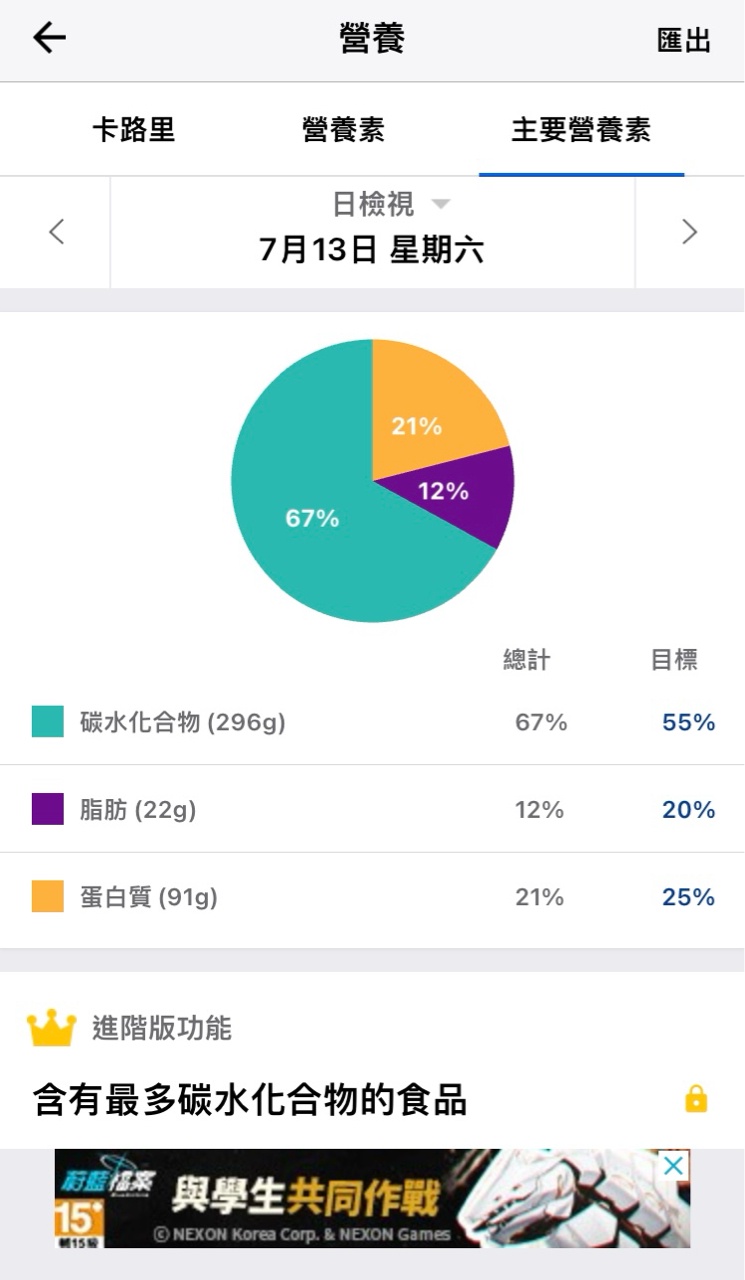Select the 主要營養素 tab

(581, 129)
